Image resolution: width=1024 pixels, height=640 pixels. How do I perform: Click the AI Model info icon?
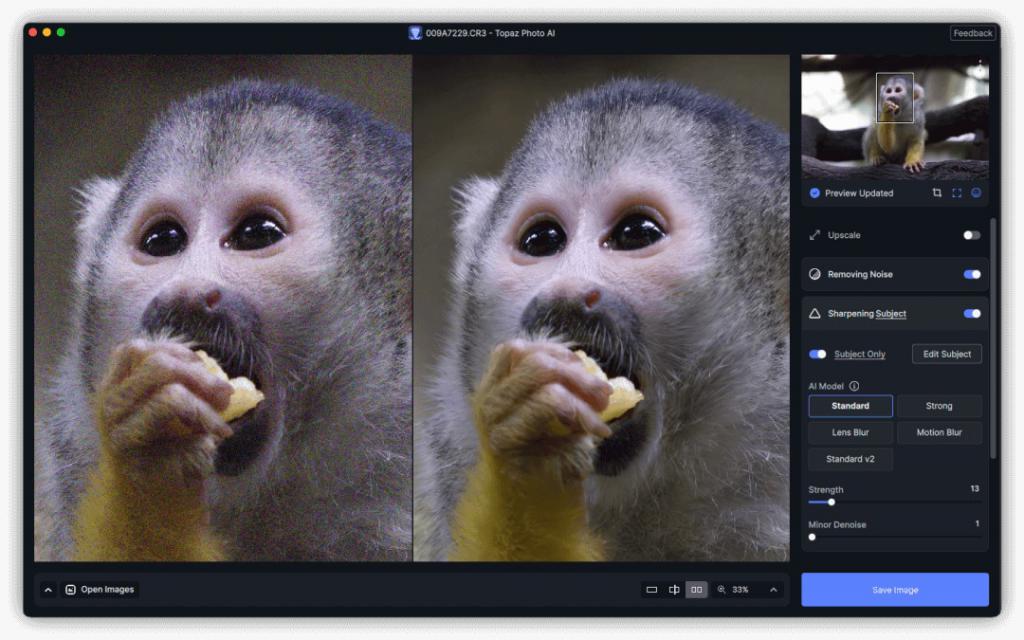tap(854, 386)
